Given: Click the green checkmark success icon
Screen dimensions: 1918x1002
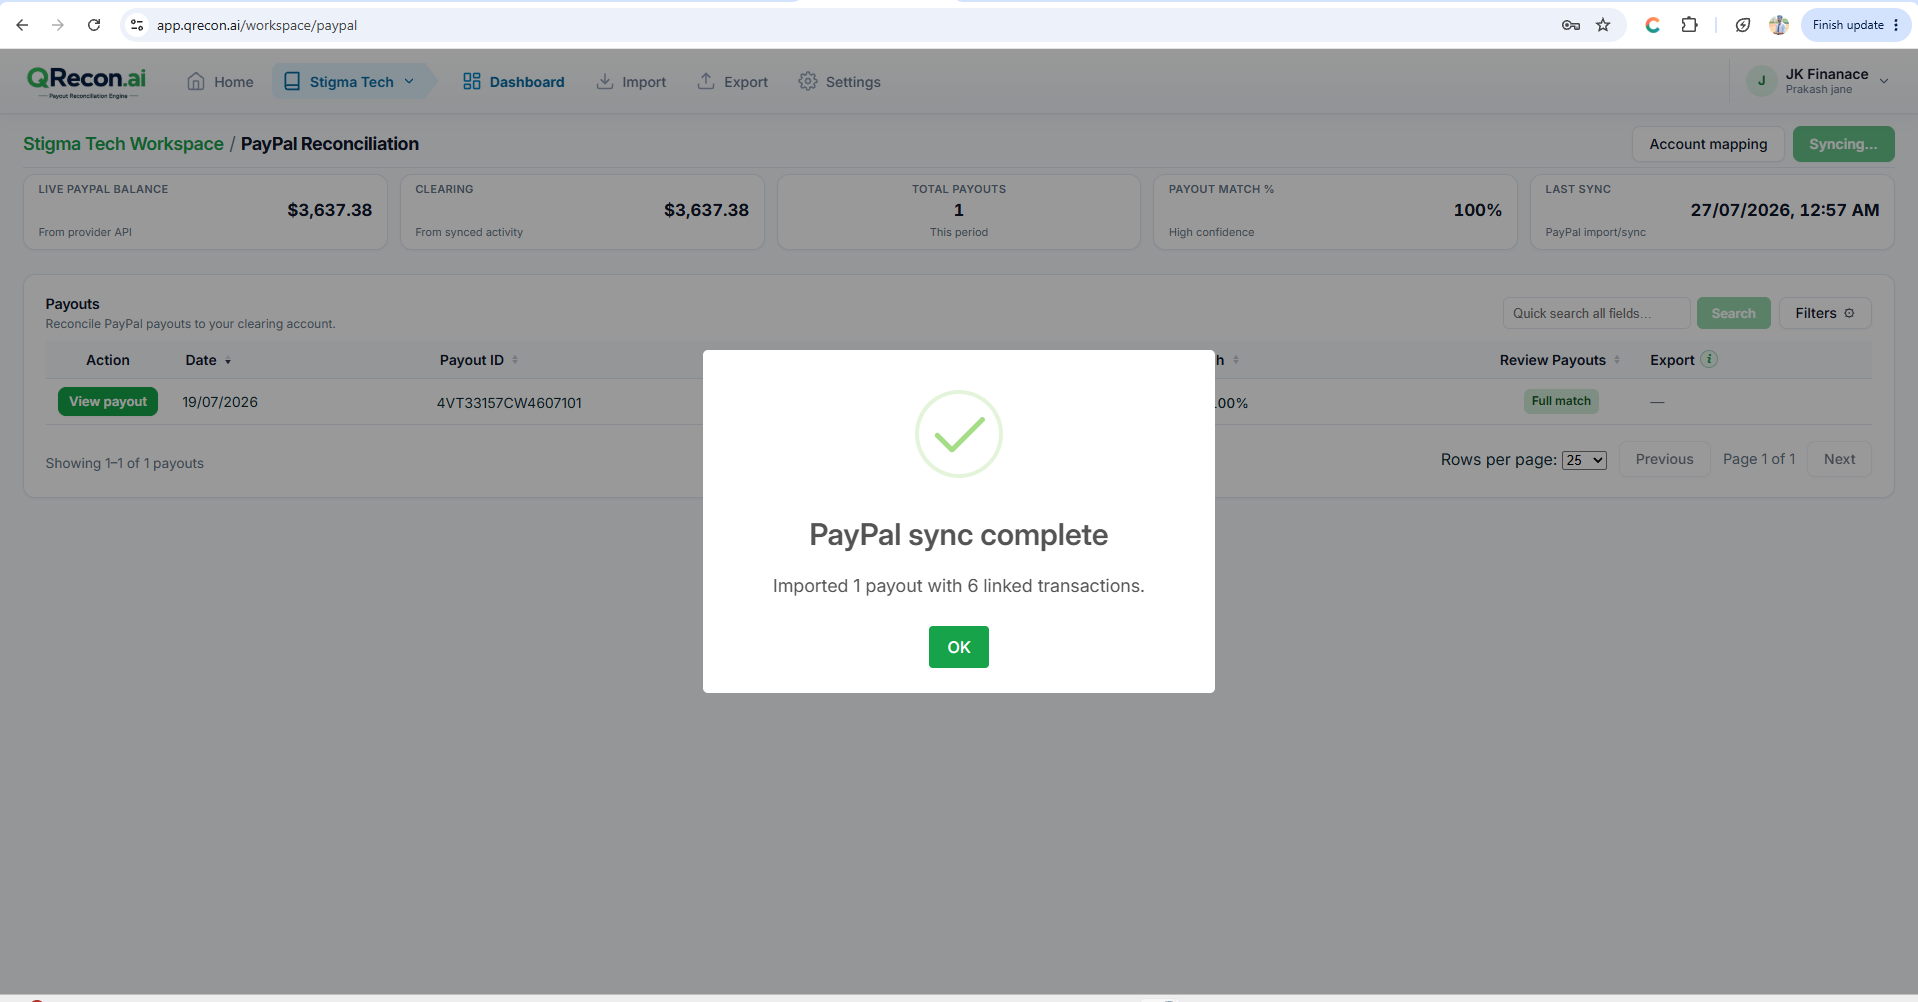Looking at the screenshot, I should point(958,434).
